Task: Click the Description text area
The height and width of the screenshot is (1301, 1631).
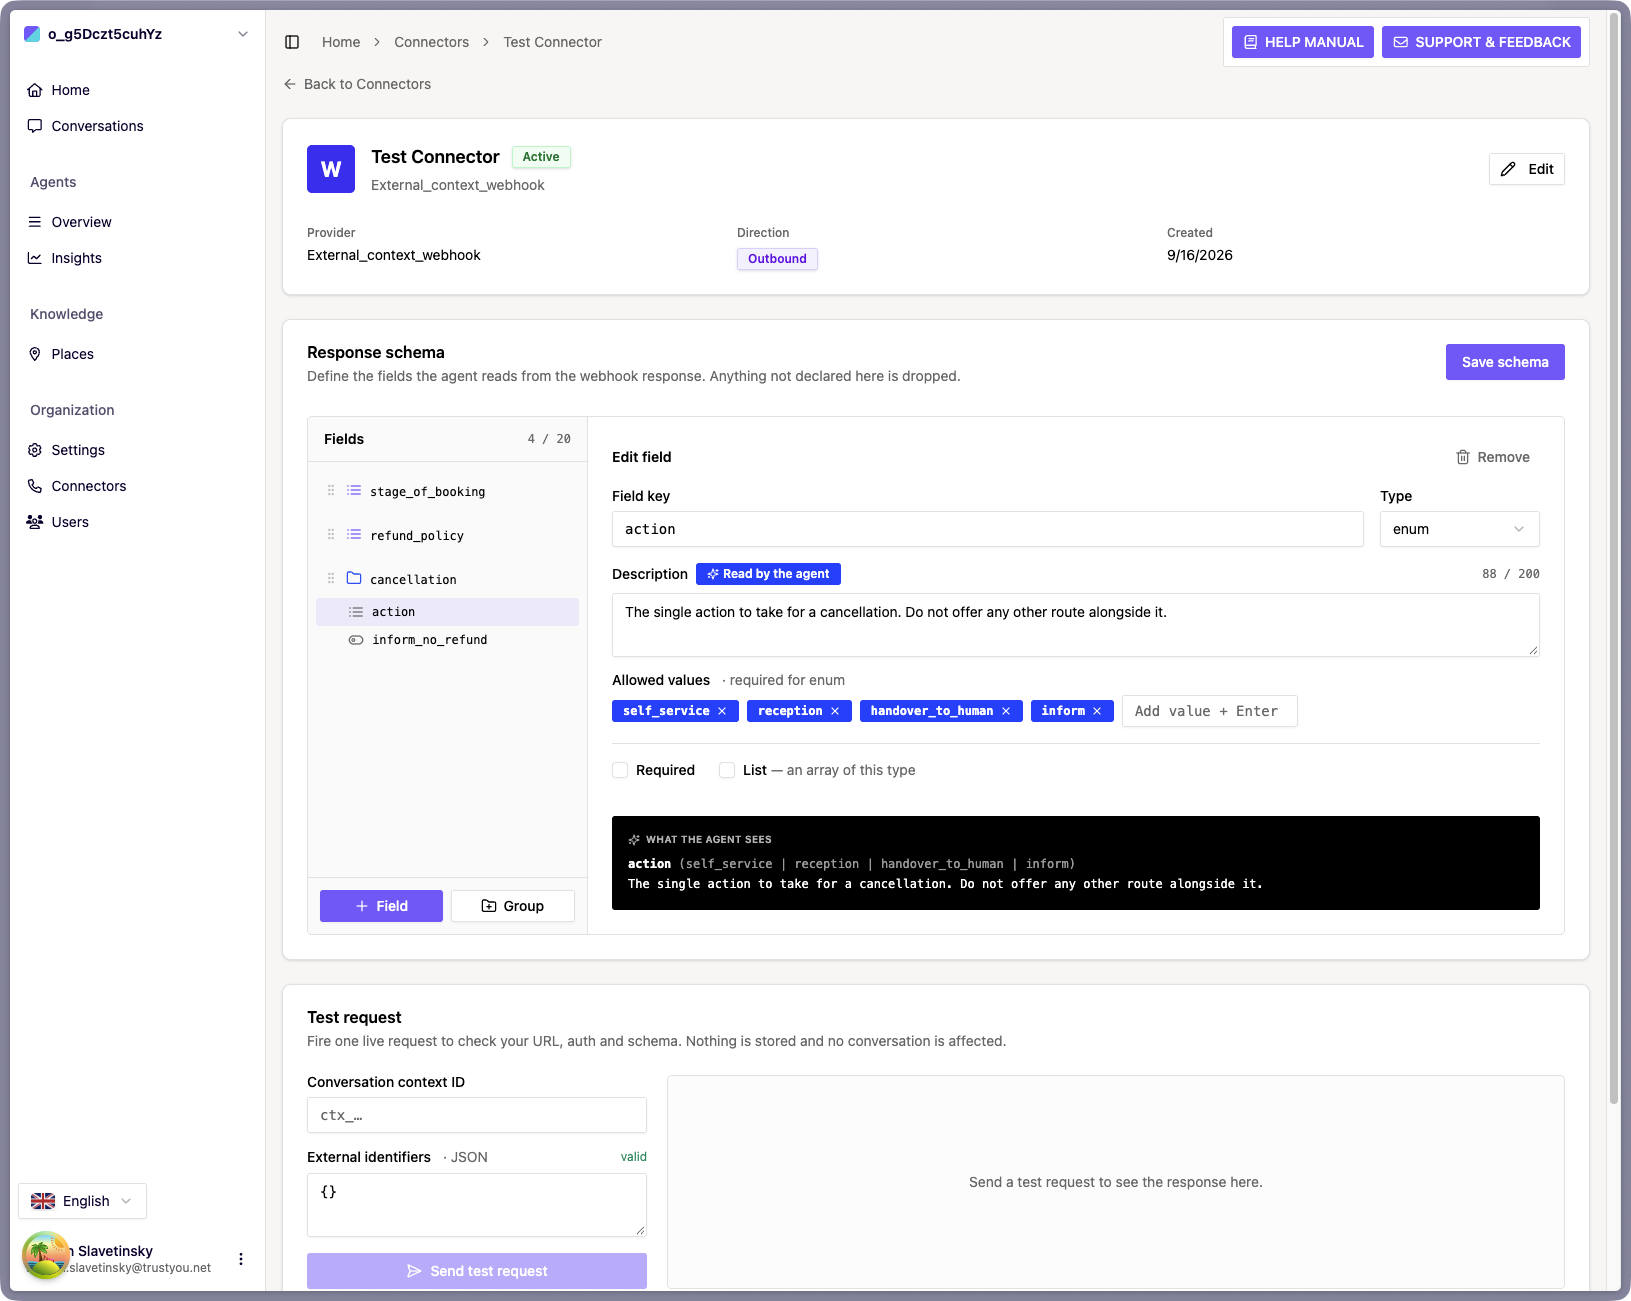Action: (x=1076, y=625)
